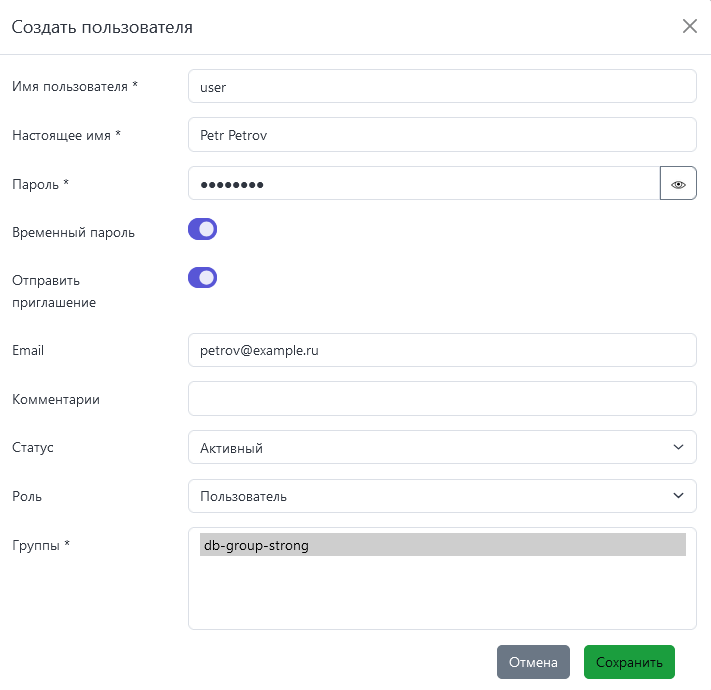The width and height of the screenshot is (711, 690).
Task: Click the Настоящее имя field with Petr Petrov
Action: (x=441, y=135)
